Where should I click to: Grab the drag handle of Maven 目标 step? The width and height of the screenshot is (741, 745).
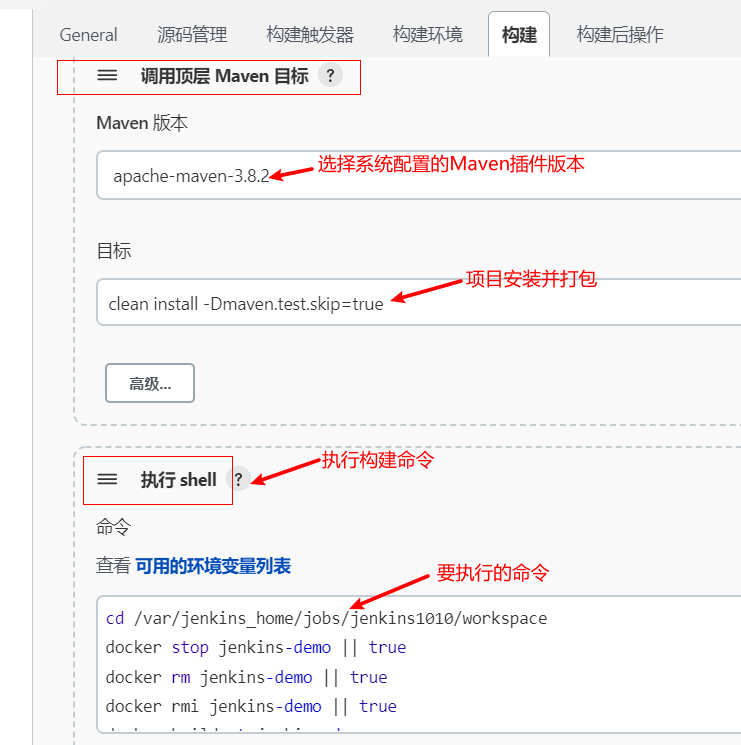[107, 76]
